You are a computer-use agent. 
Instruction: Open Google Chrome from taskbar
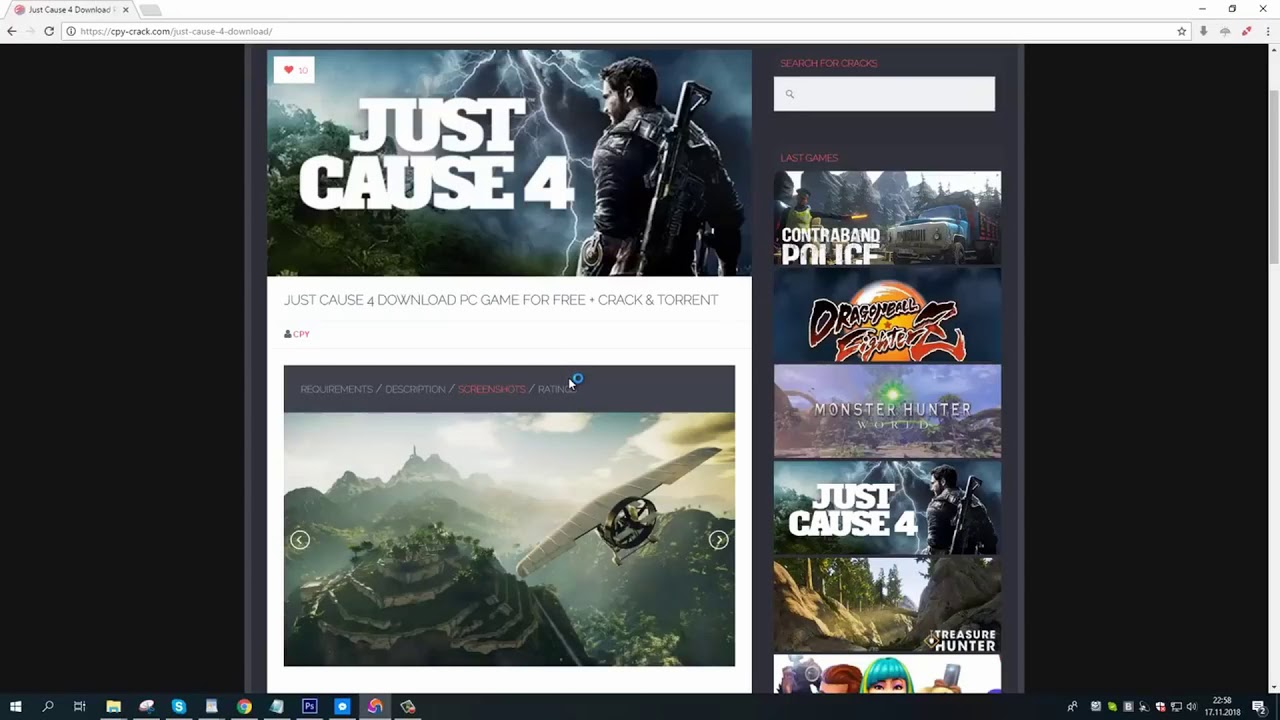coord(244,707)
